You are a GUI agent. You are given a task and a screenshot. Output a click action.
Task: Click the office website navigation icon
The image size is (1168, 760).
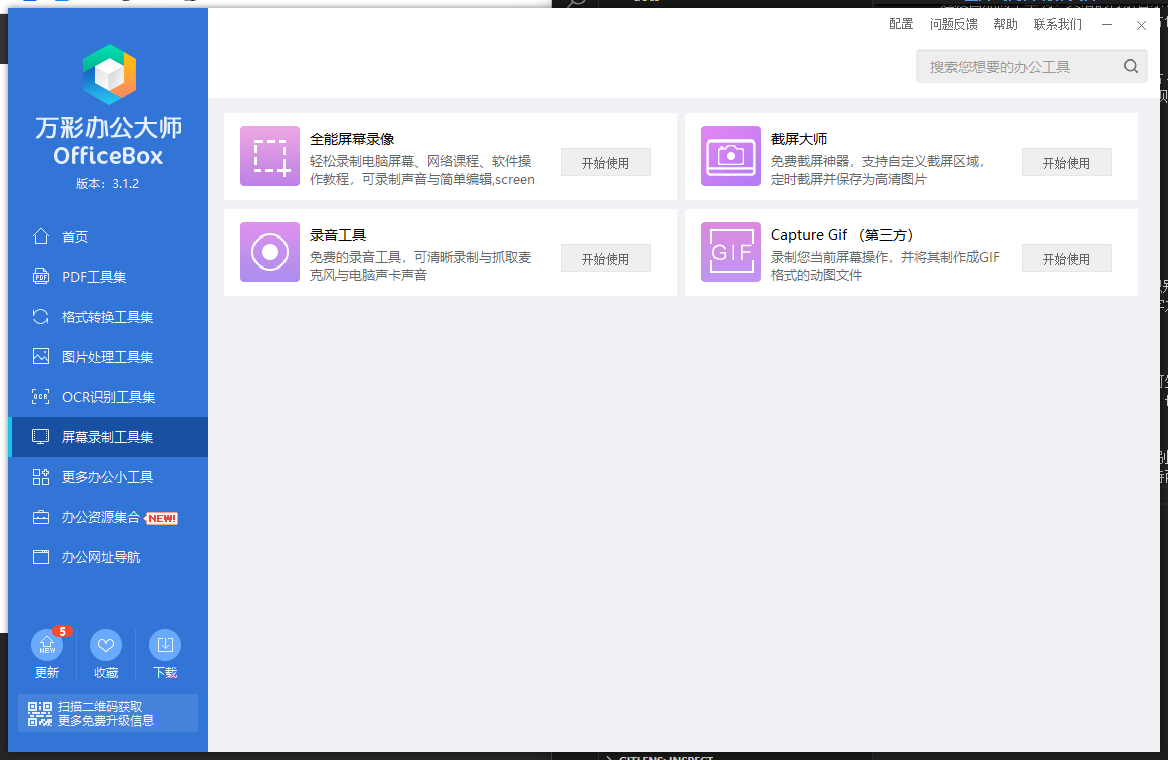coord(41,557)
